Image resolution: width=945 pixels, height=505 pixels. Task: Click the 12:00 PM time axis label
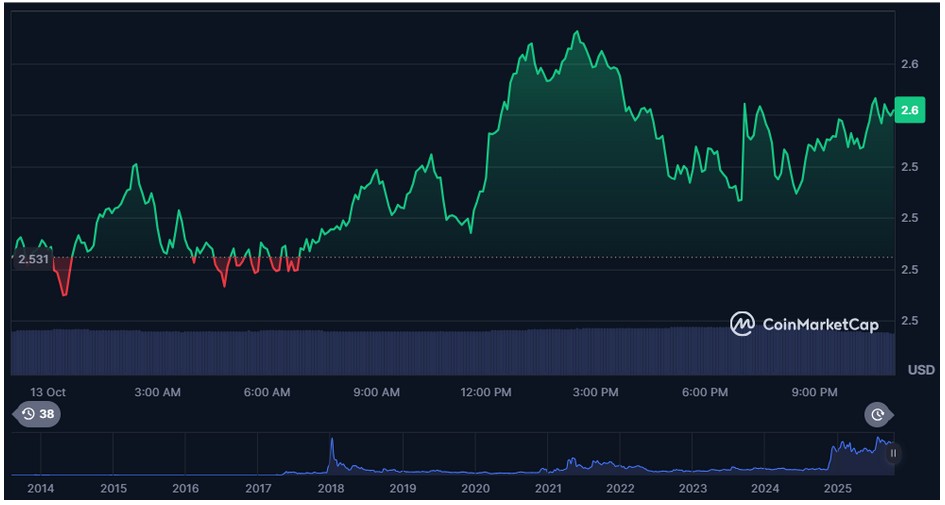(x=486, y=392)
